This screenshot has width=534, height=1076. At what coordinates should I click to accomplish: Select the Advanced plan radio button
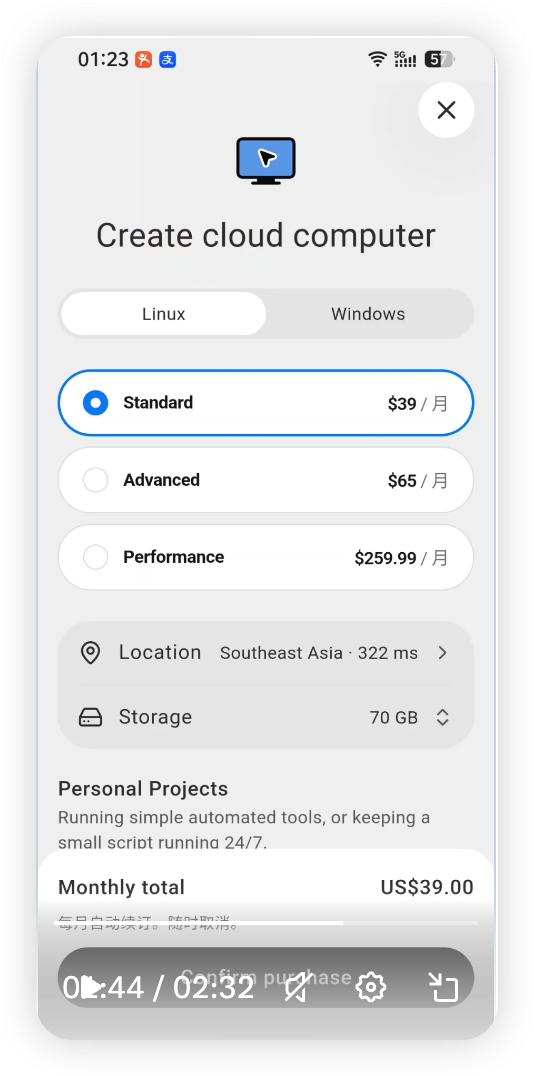pos(95,480)
